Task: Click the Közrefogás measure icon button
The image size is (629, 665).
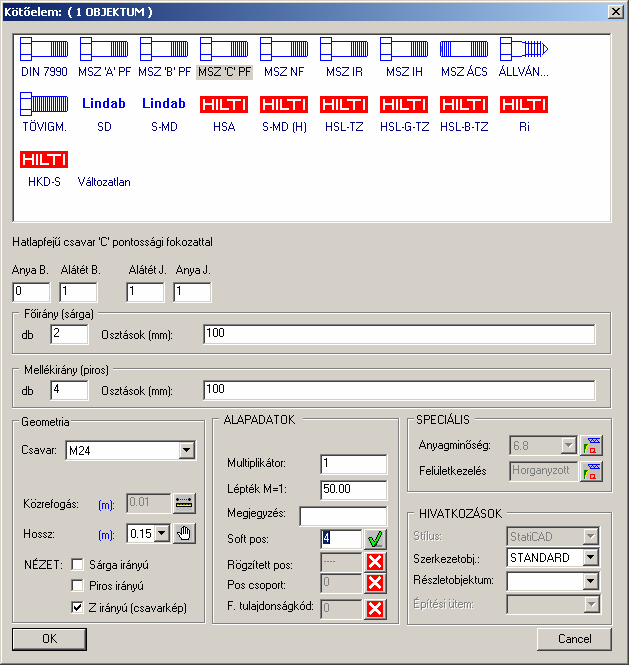Action: [184, 503]
